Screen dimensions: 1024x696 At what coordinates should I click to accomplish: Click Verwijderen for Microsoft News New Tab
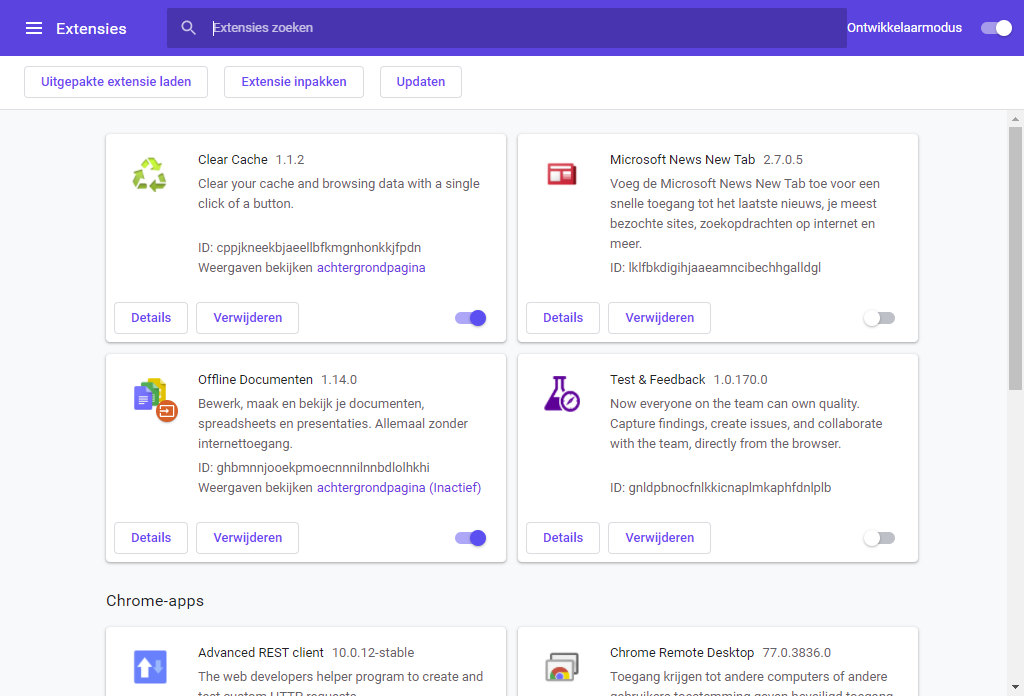[x=660, y=318]
